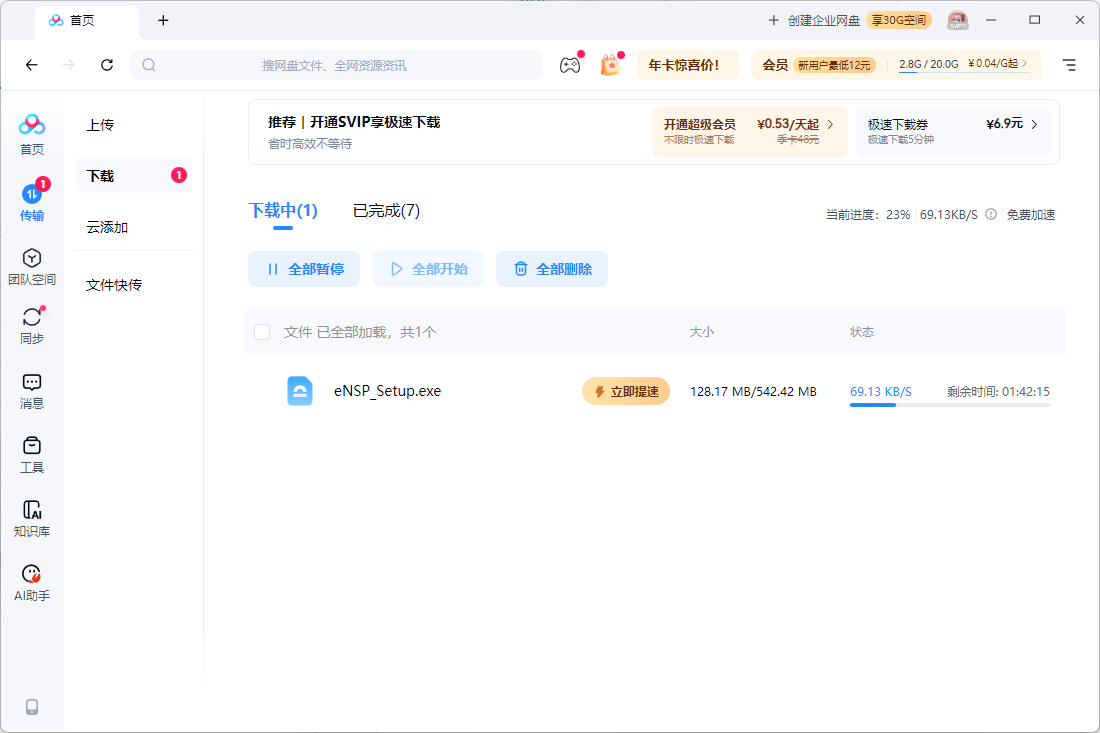Switch to the 已完成(7) tab

386,210
